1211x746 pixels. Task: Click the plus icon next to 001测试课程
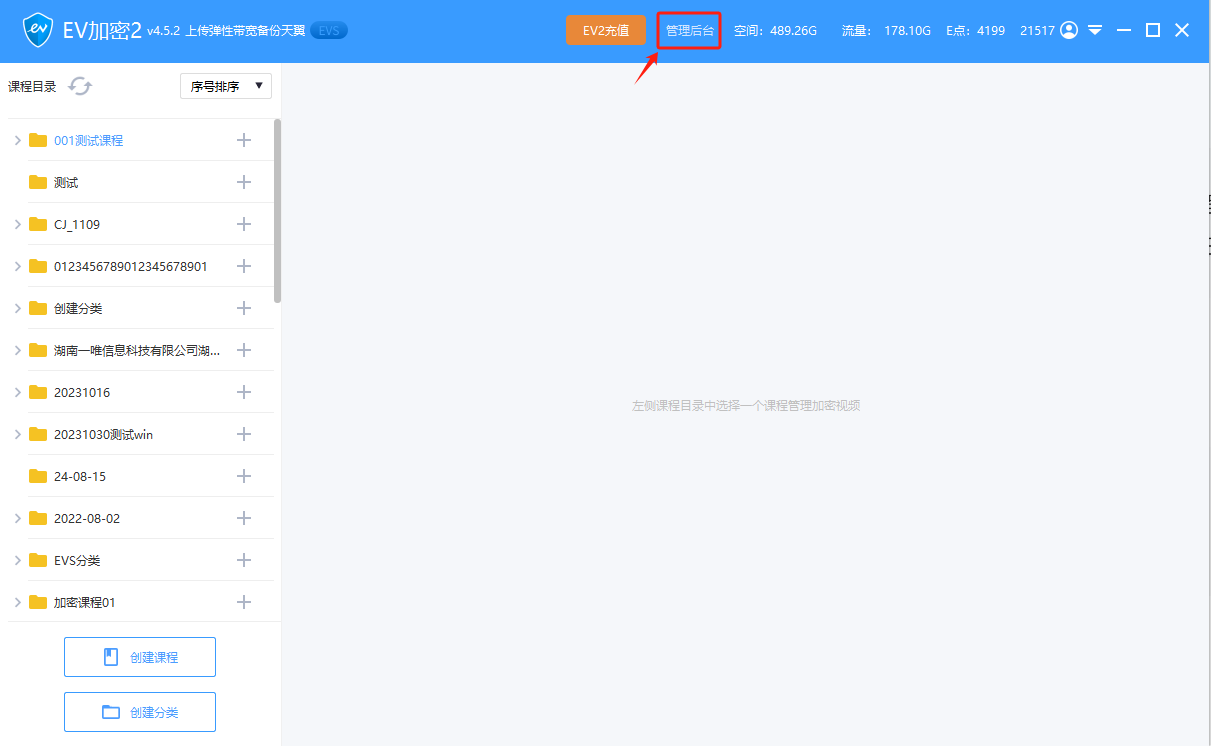click(243, 140)
